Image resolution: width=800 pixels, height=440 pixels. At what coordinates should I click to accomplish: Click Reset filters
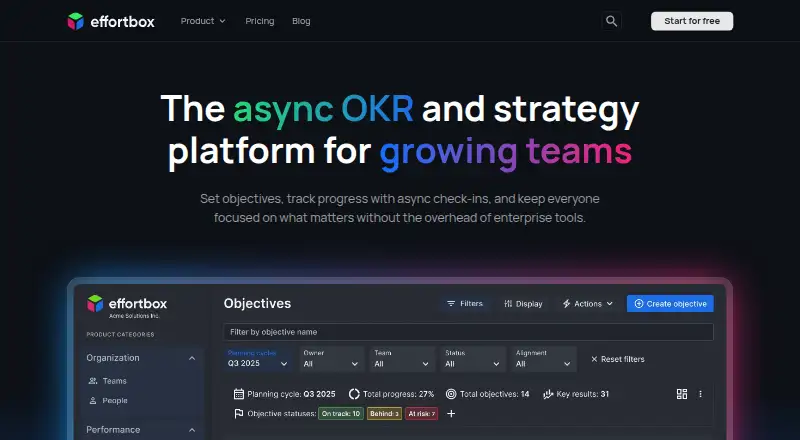617,359
